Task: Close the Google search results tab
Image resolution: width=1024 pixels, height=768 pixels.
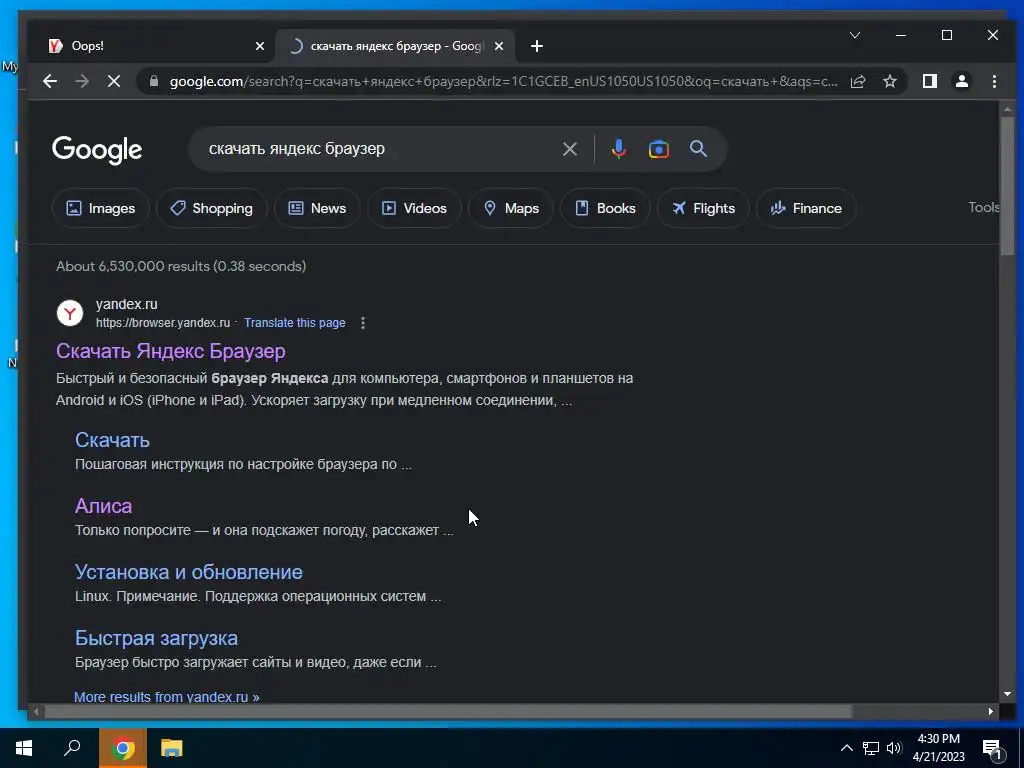Action: (x=499, y=46)
